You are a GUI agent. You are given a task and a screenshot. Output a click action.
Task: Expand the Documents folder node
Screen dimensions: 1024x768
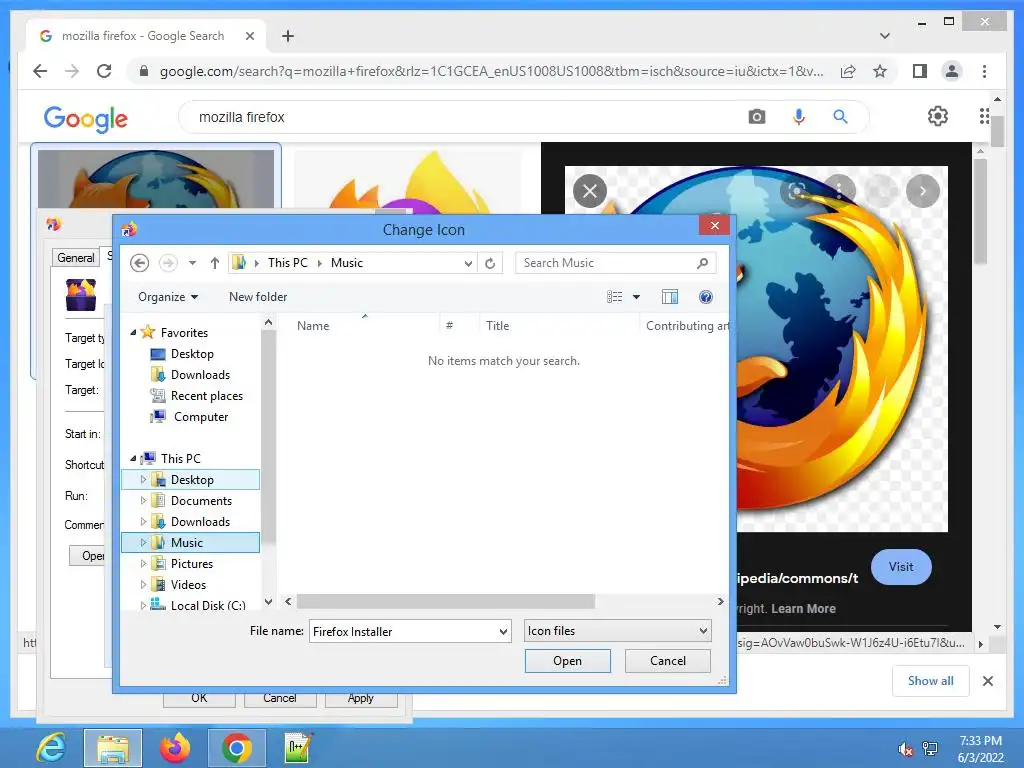[144, 501]
